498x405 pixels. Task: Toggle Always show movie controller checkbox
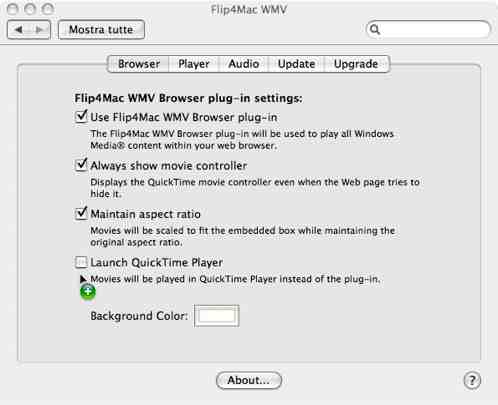[x=81, y=165]
